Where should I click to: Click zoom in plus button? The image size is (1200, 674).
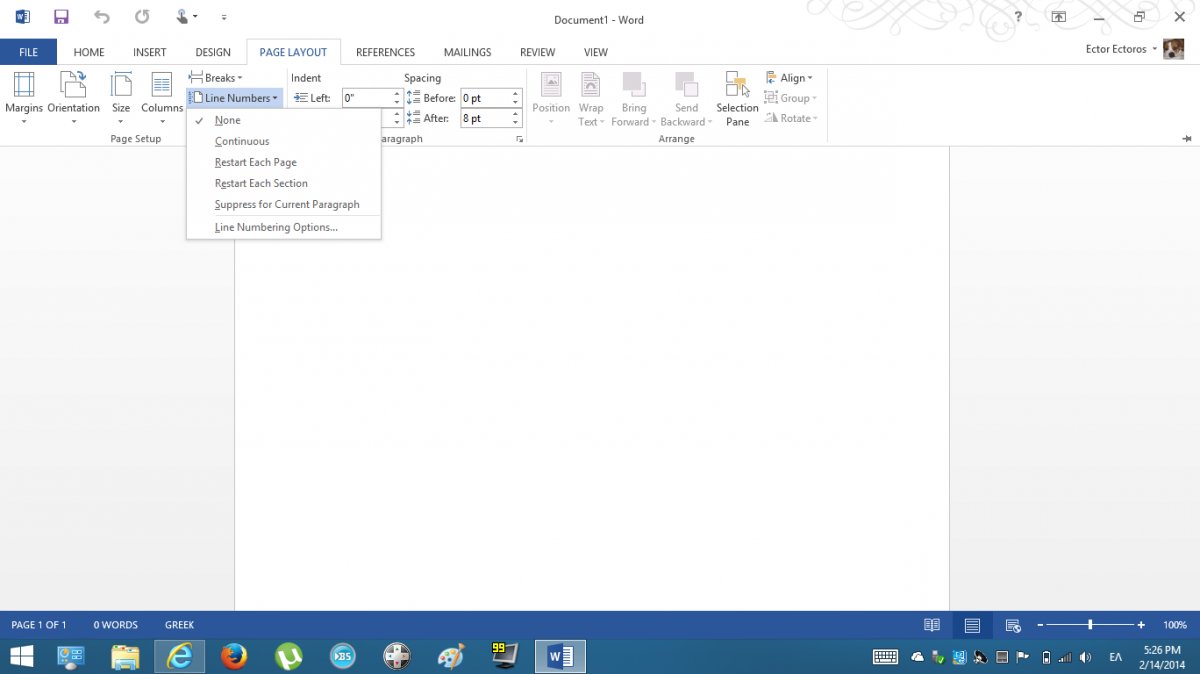click(x=1141, y=625)
